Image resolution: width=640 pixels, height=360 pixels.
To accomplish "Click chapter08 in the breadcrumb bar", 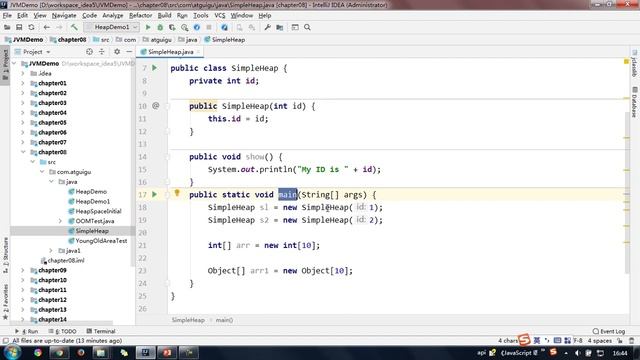I will 68,40.
